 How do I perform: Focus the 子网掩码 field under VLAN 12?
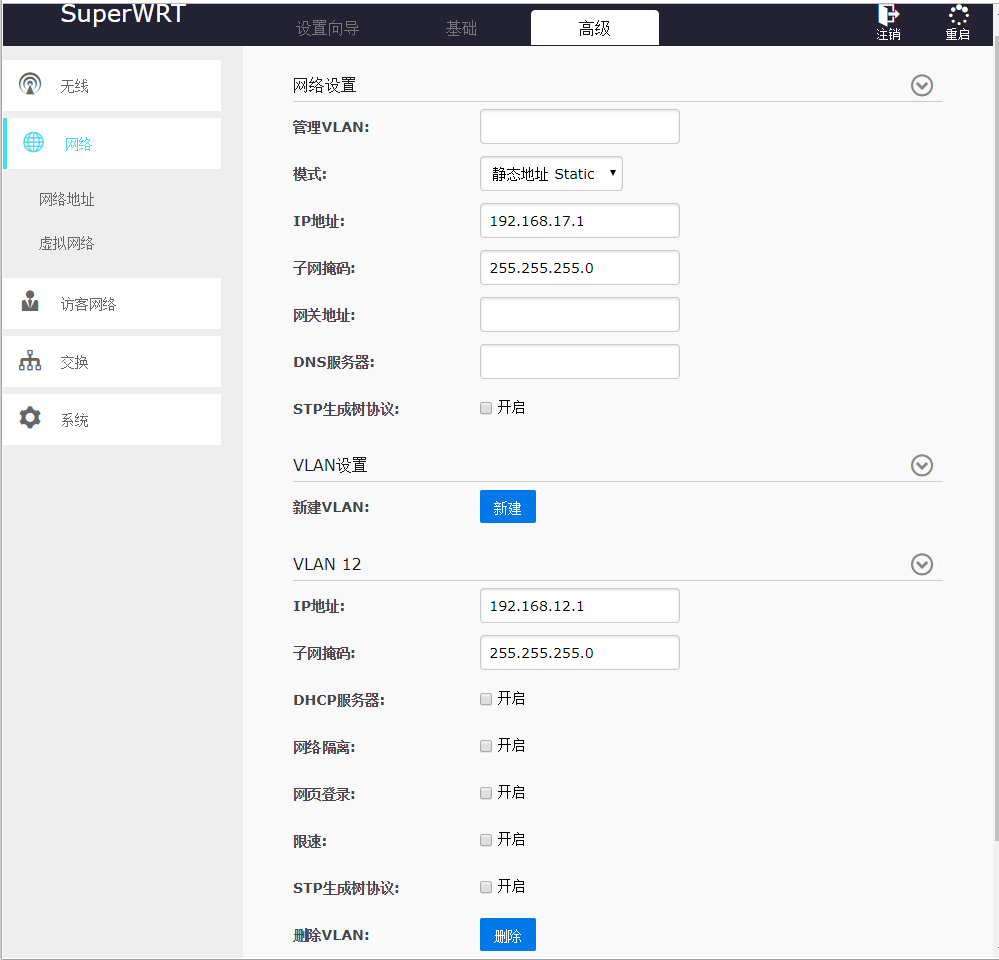pyautogui.click(x=580, y=653)
